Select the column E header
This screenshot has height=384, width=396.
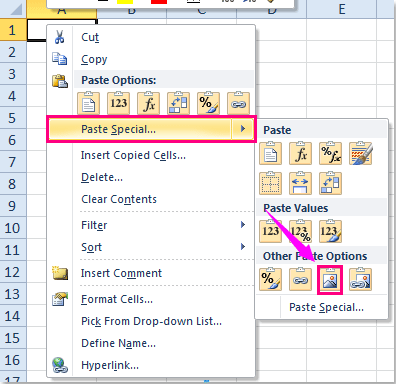coord(342,9)
